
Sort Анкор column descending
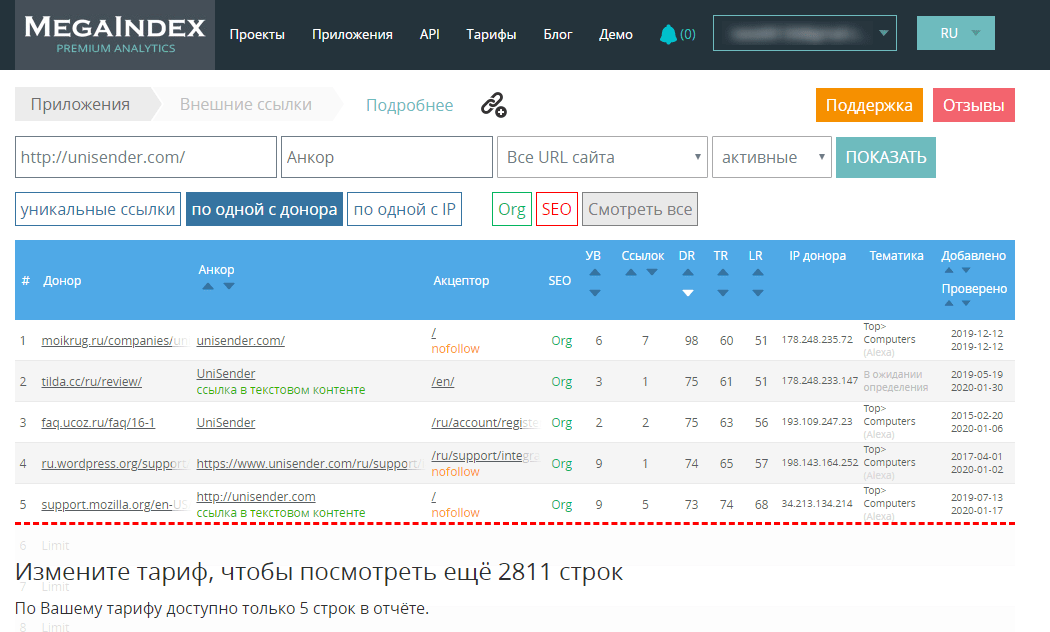(229, 286)
